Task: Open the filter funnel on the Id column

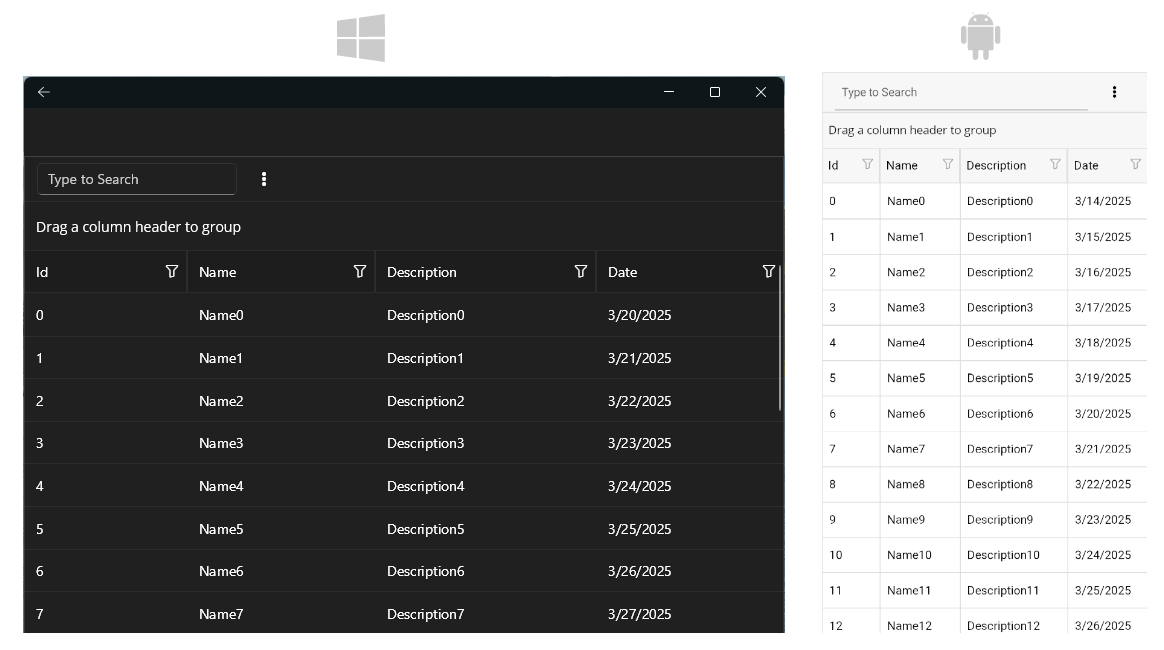Action: coord(172,271)
